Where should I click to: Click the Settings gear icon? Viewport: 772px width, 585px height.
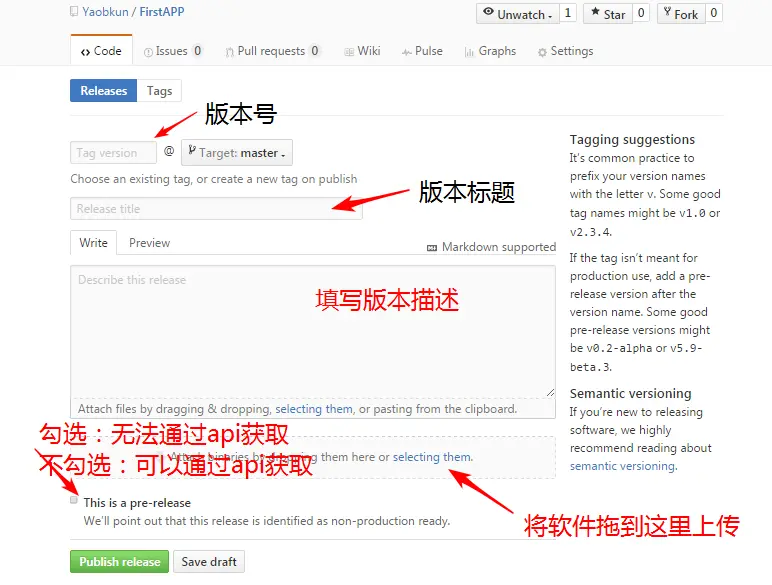point(542,52)
